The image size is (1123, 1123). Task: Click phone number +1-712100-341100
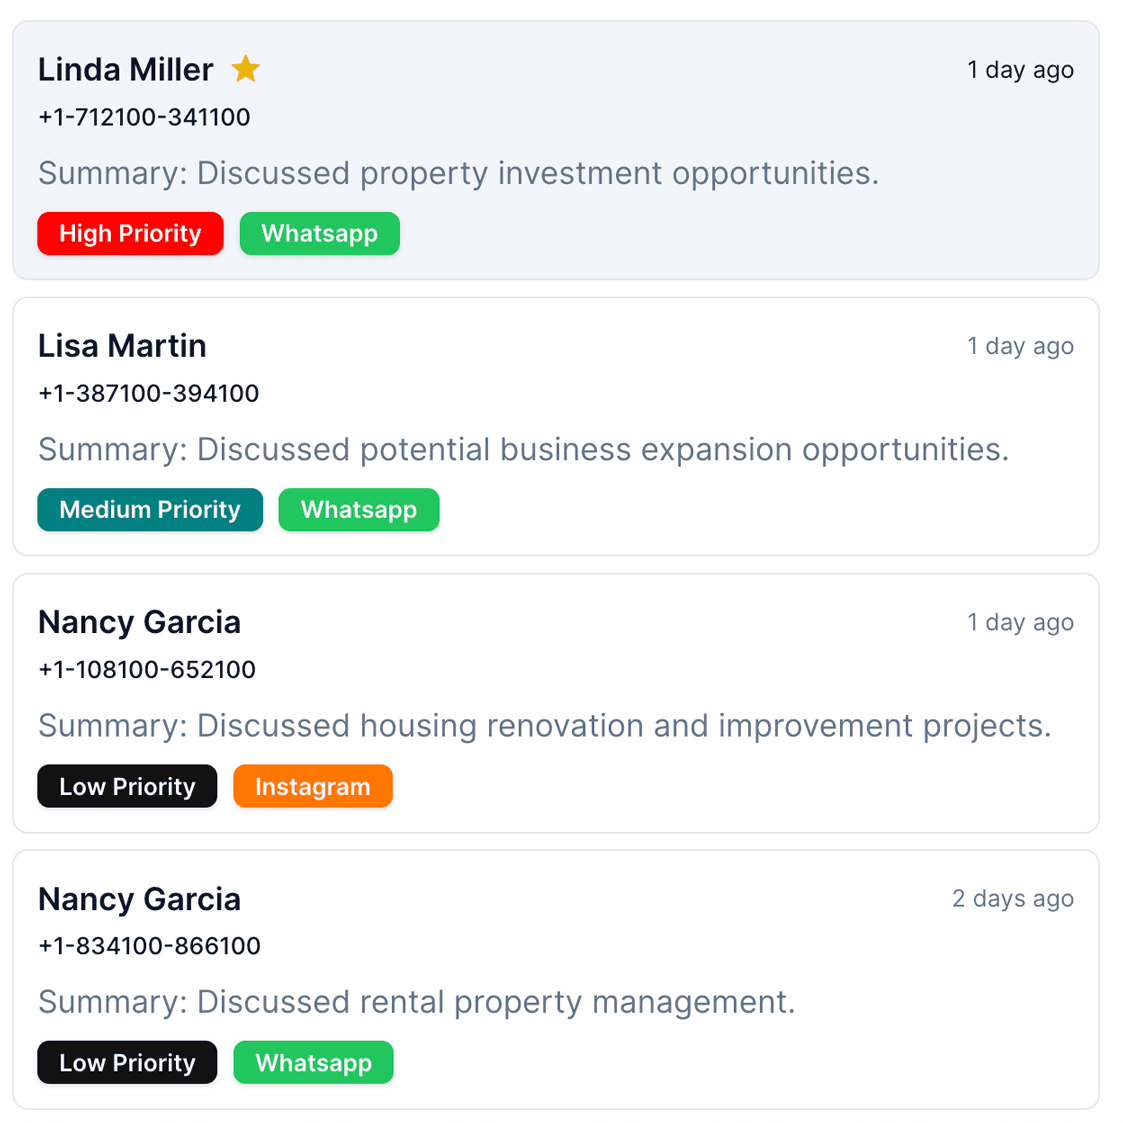pyautogui.click(x=144, y=117)
